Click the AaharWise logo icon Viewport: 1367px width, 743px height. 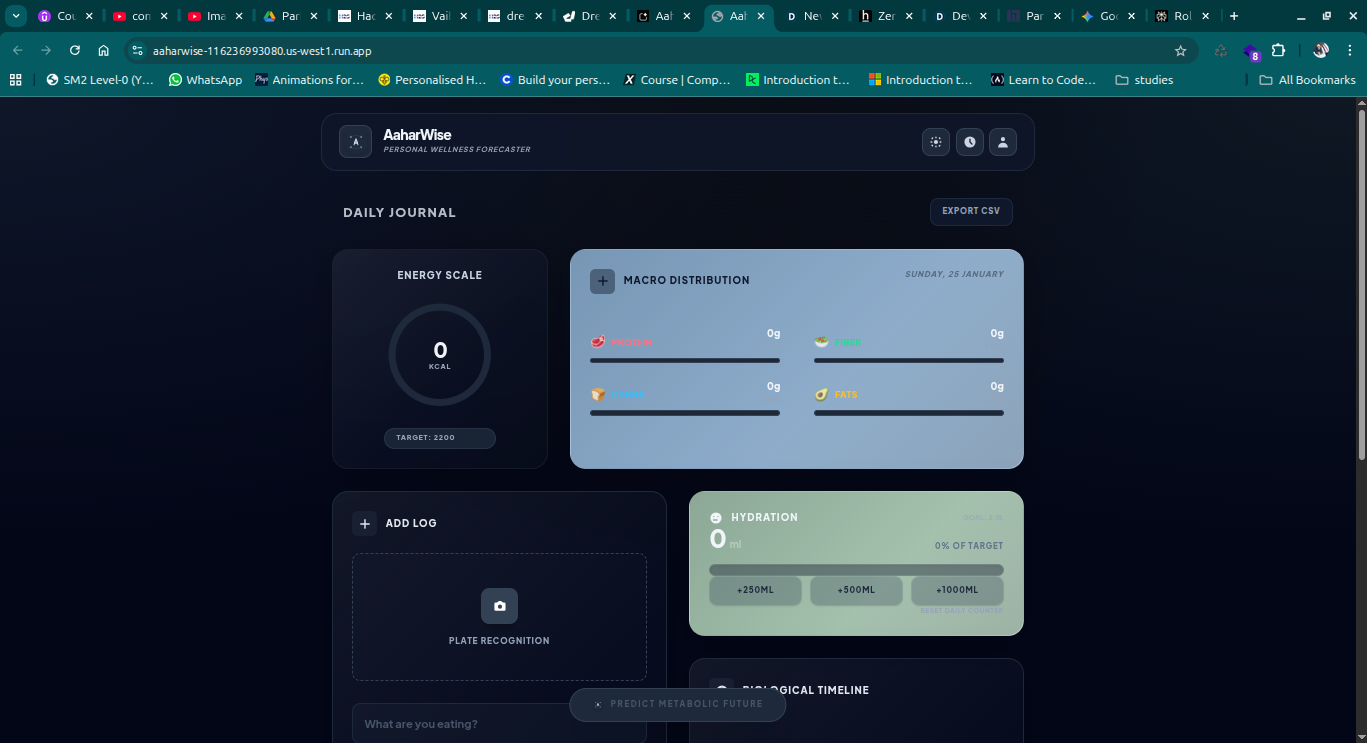coord(355,142)
